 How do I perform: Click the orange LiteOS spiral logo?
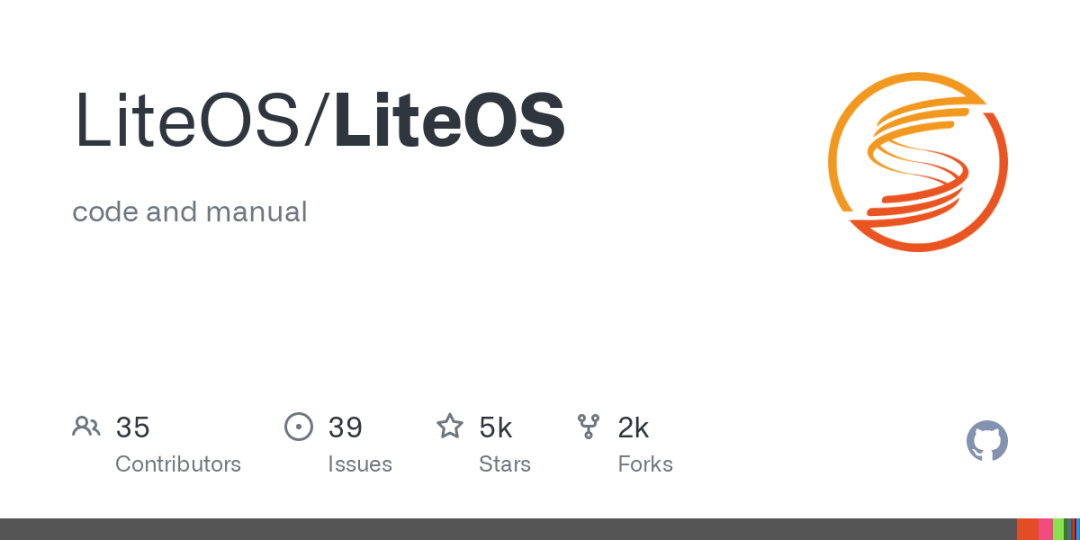coord(917,162)
